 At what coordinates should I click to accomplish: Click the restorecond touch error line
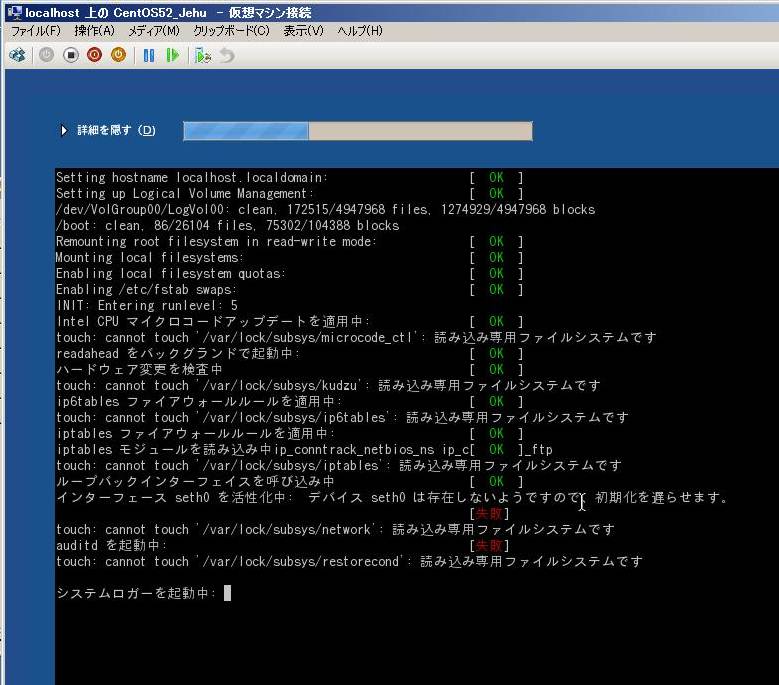point(349,561)
